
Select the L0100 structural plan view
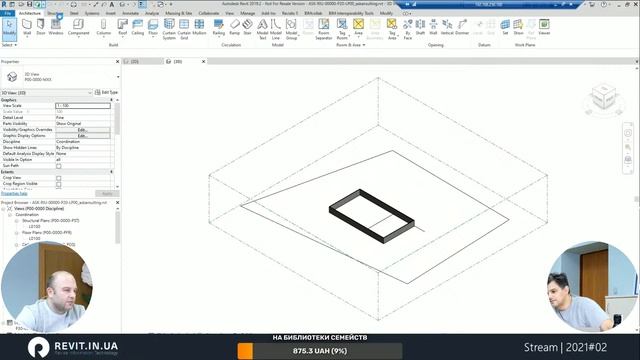point(34,227)
